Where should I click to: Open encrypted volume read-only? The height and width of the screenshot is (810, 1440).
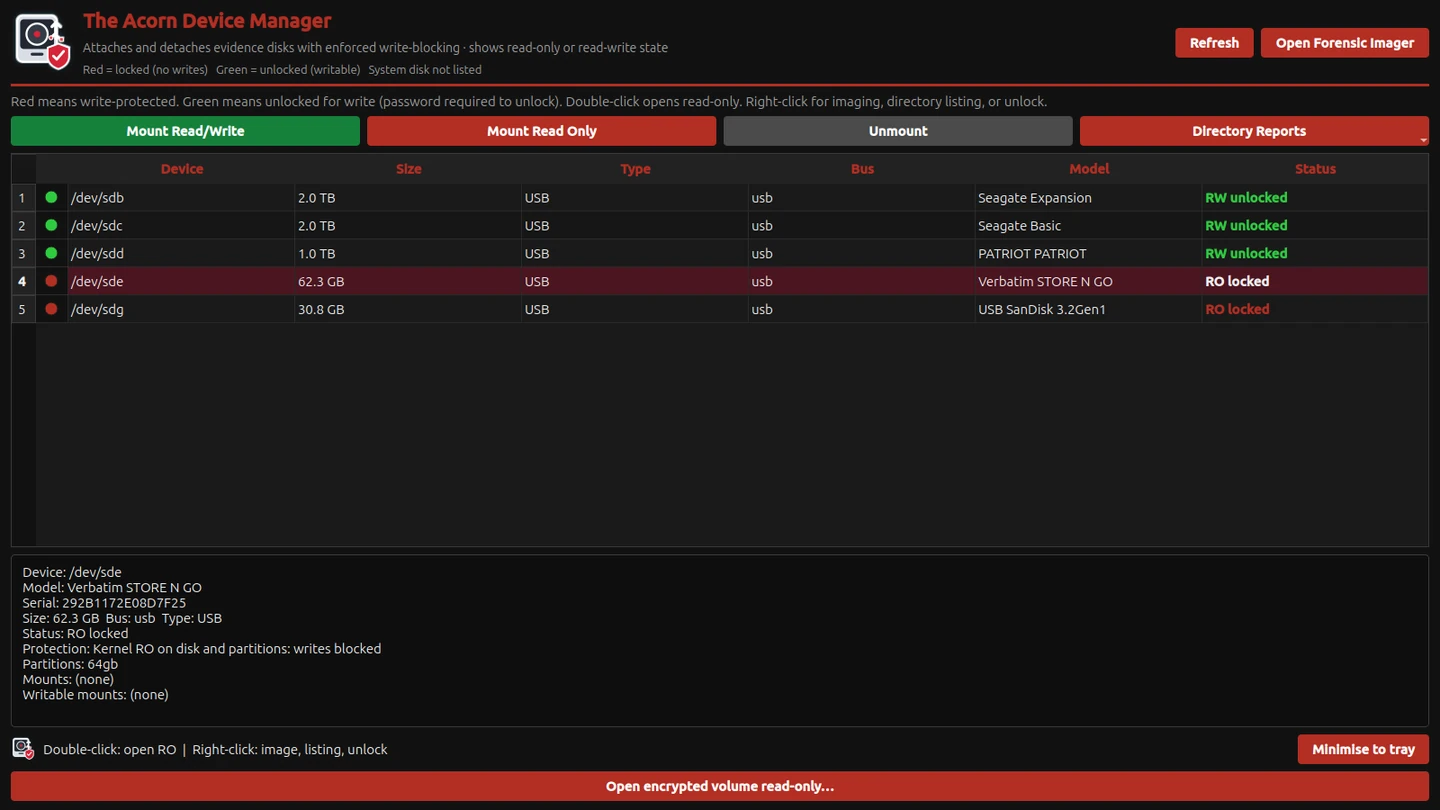pos(720,786)
